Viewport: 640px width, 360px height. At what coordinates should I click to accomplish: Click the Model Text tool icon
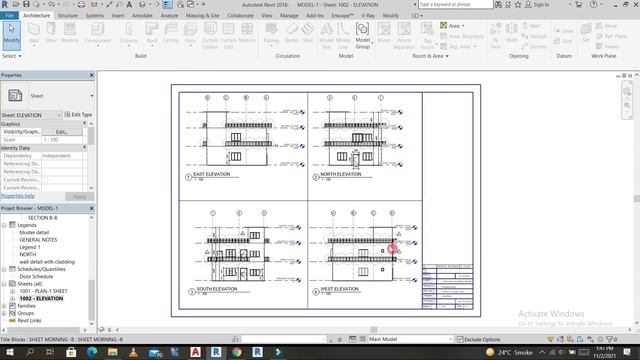click(x=326, y=29)
